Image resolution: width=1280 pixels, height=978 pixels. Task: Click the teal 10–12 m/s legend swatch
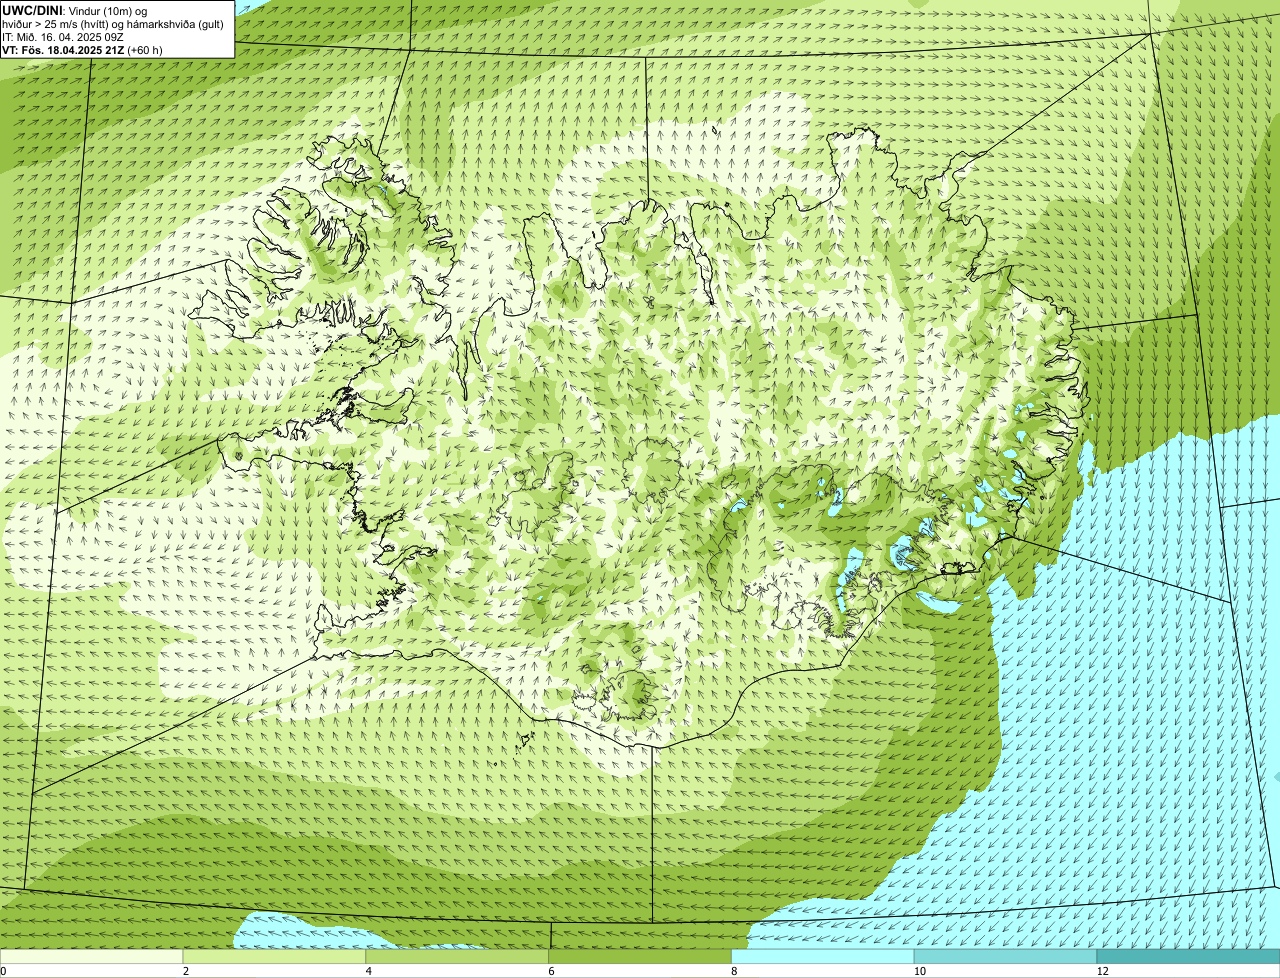(x=1005, y=957)
